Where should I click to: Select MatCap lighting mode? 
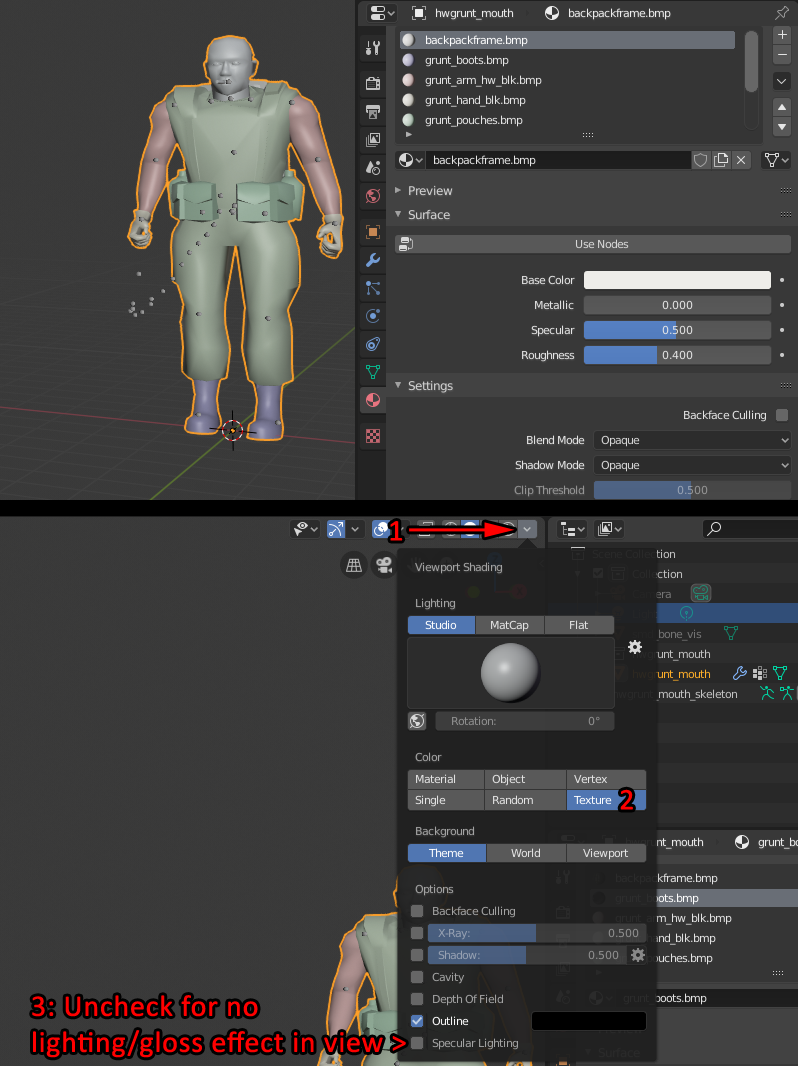point(509,625)
